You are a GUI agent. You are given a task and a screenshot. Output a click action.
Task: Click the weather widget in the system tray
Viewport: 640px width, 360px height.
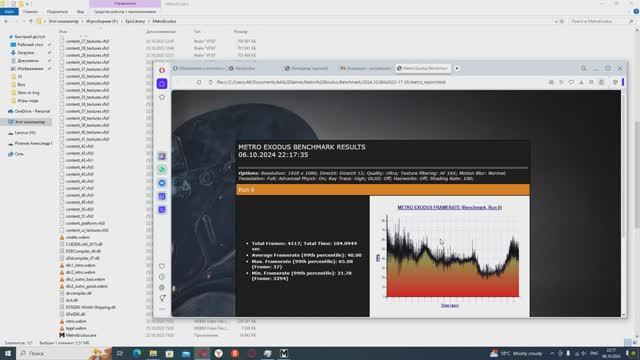pyautogui.click(x=516, y=353)
